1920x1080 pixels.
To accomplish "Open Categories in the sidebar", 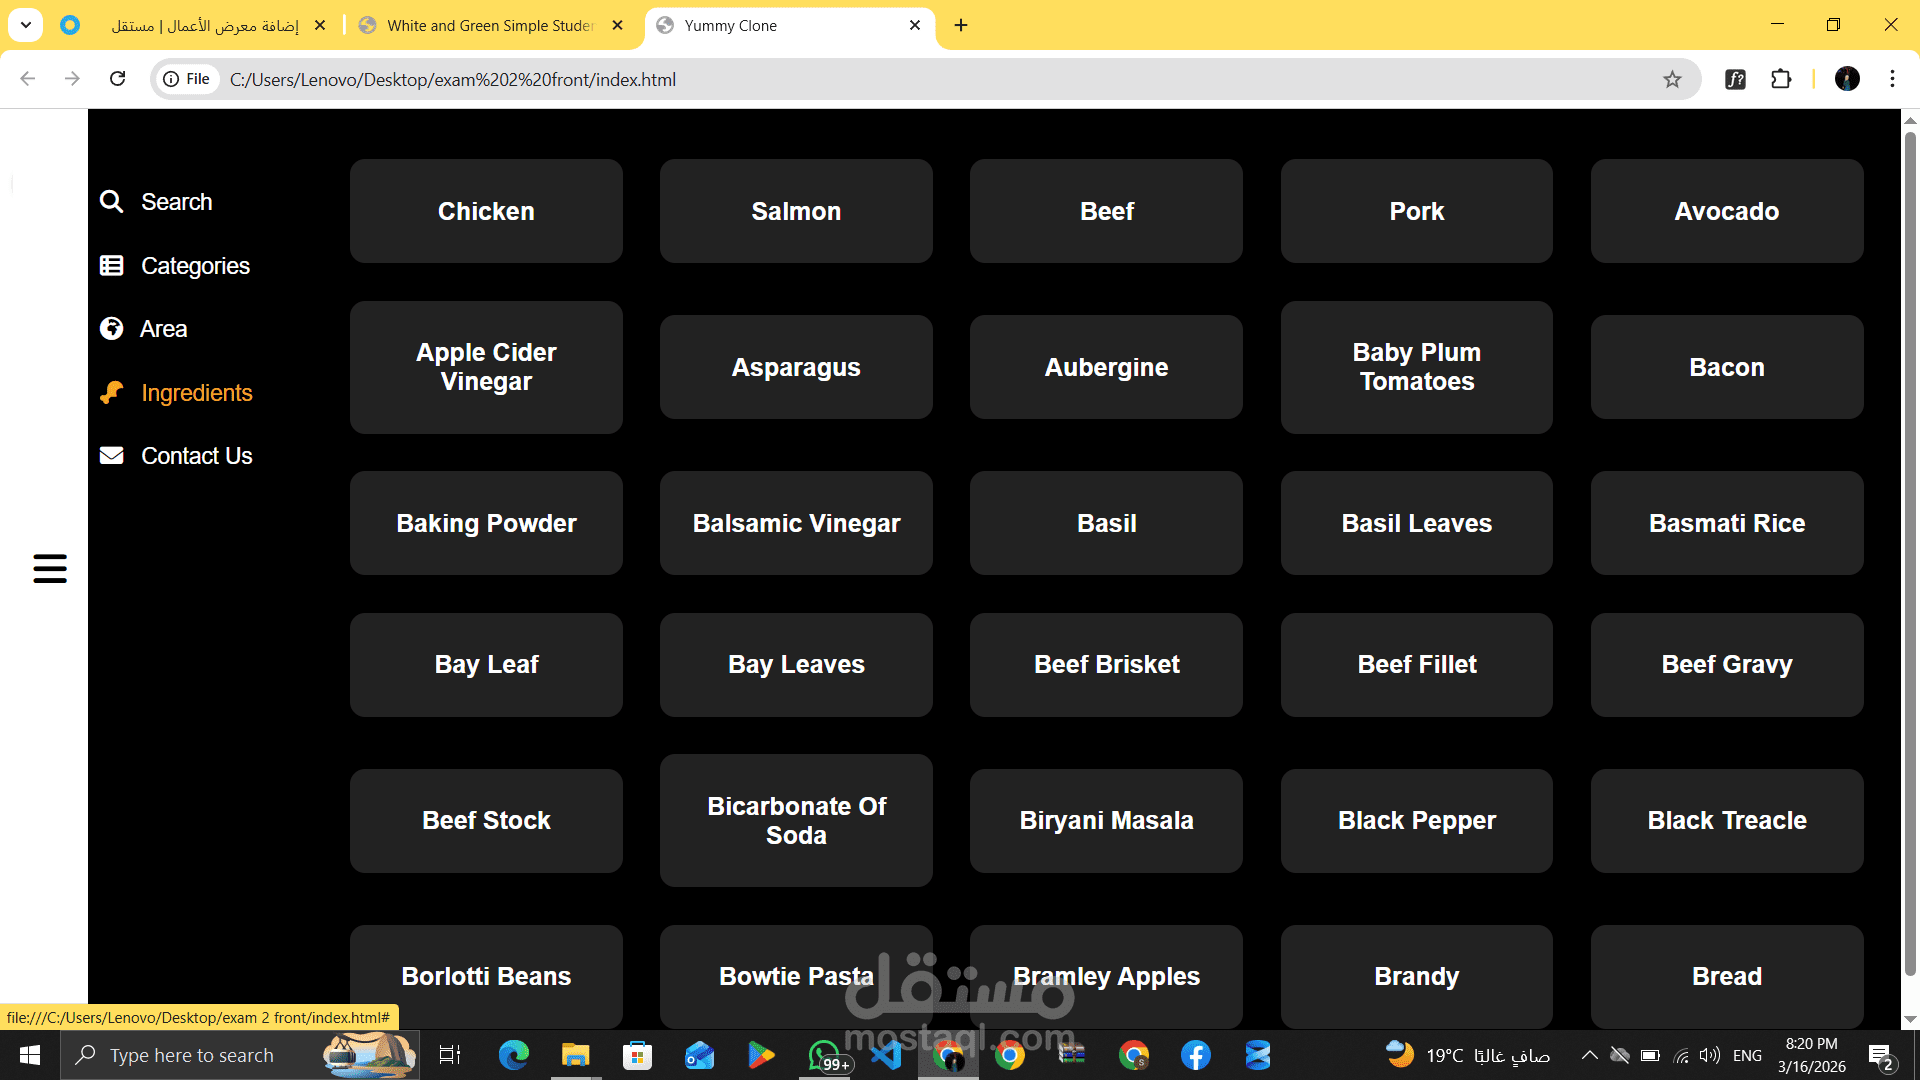I will click(x=175, y=266).
